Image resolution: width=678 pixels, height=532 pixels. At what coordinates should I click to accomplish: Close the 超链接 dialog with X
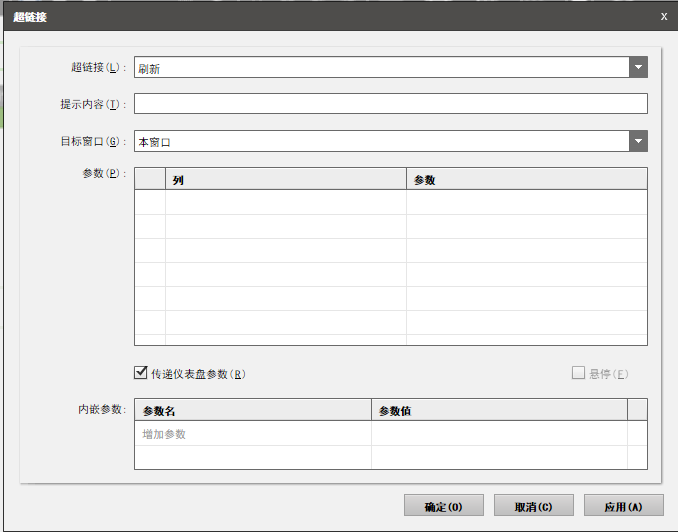click(x=664, y=17)
